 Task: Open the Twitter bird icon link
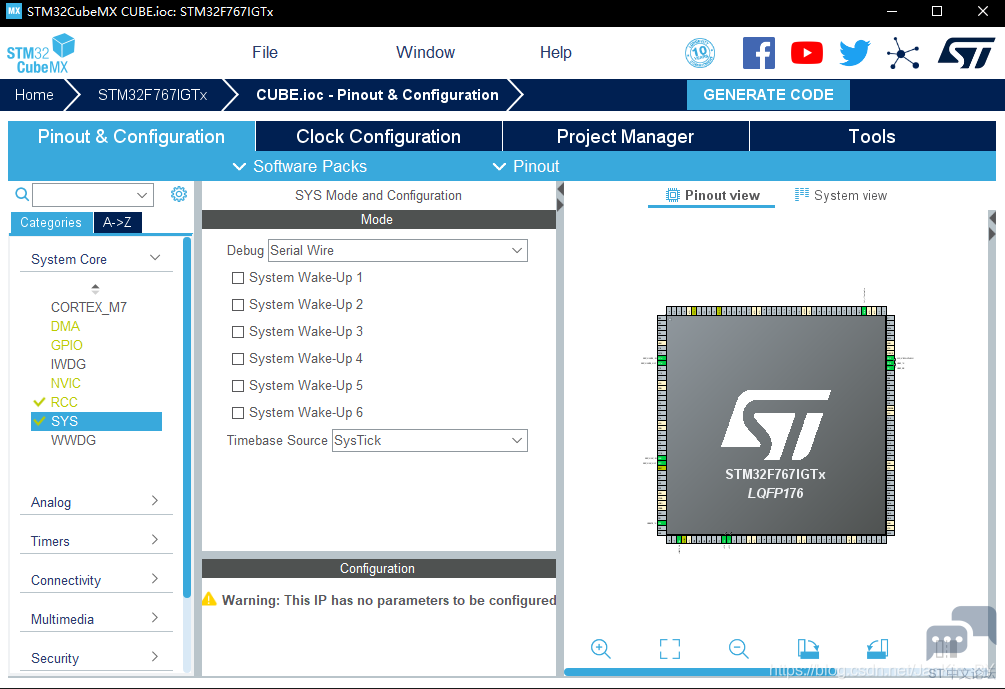click(x=855, y=53)
